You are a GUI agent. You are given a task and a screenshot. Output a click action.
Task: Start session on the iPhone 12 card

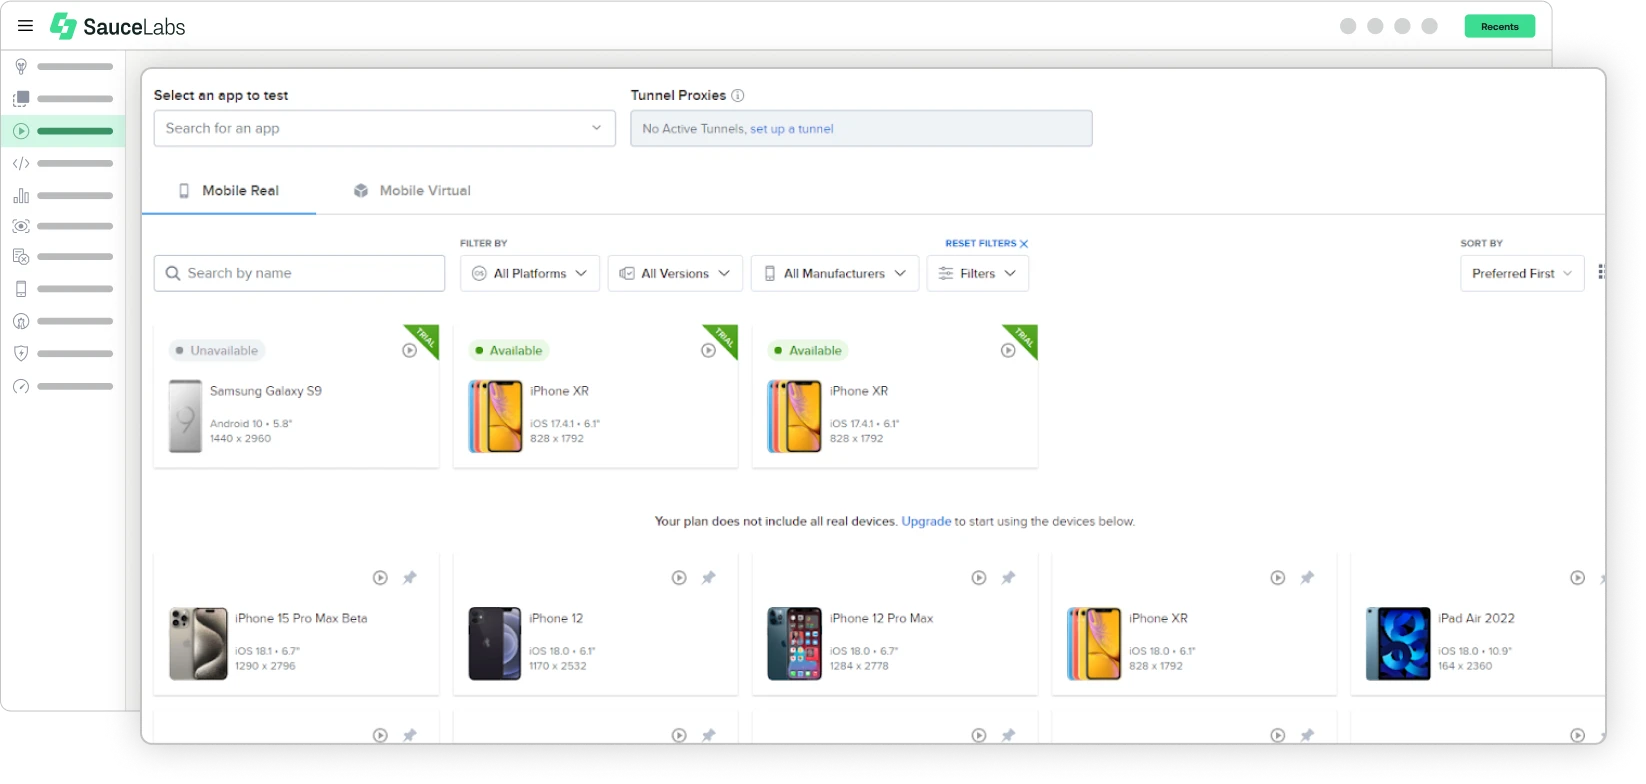tap(679, 578)
